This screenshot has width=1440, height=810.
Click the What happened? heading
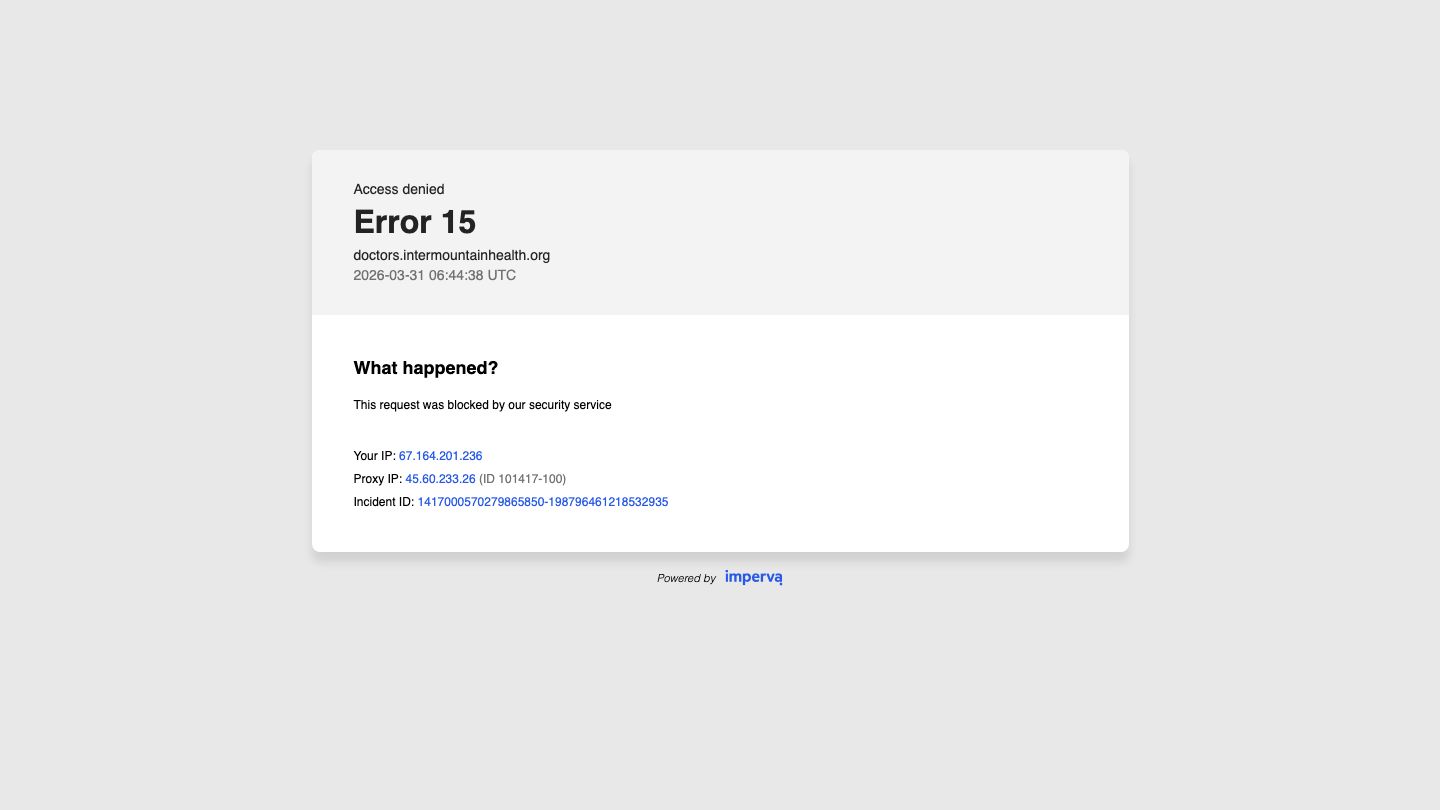point(425,368)
